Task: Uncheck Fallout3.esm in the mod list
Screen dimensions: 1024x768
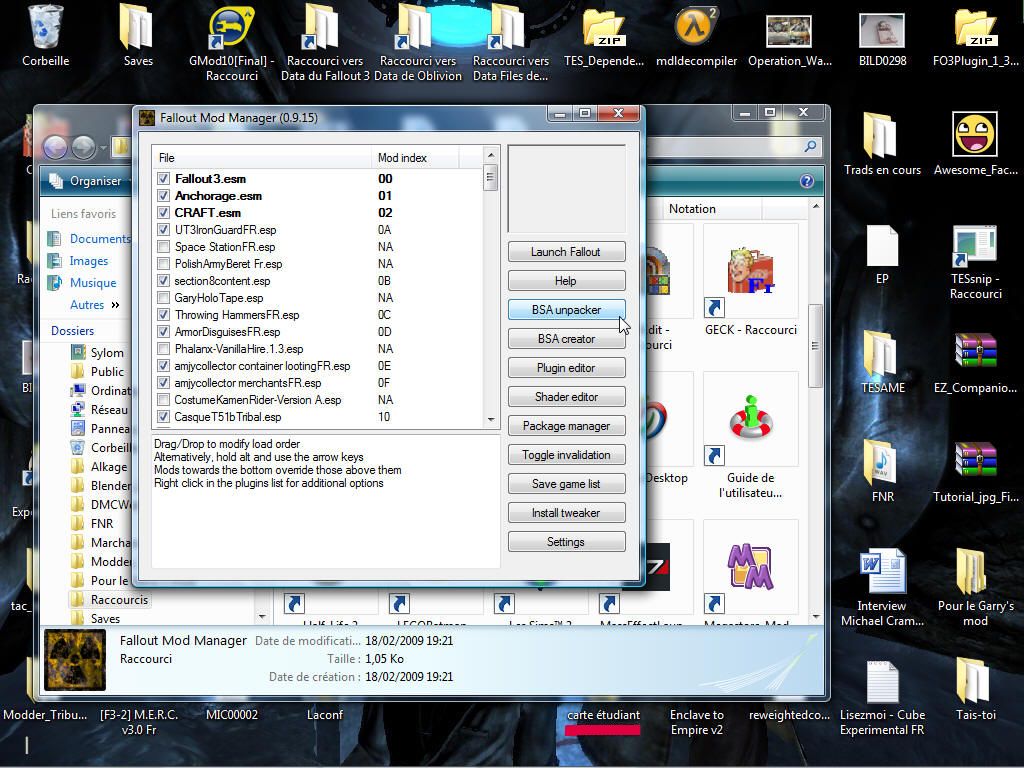Action: click(x=163, y=178)
